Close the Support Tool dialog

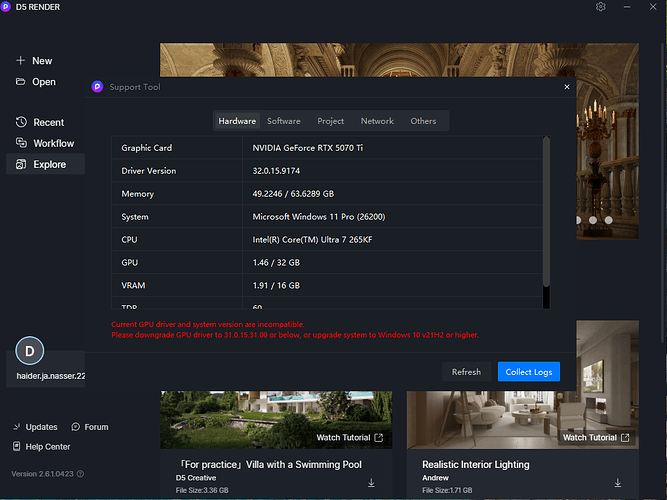[x=566, y=87]
